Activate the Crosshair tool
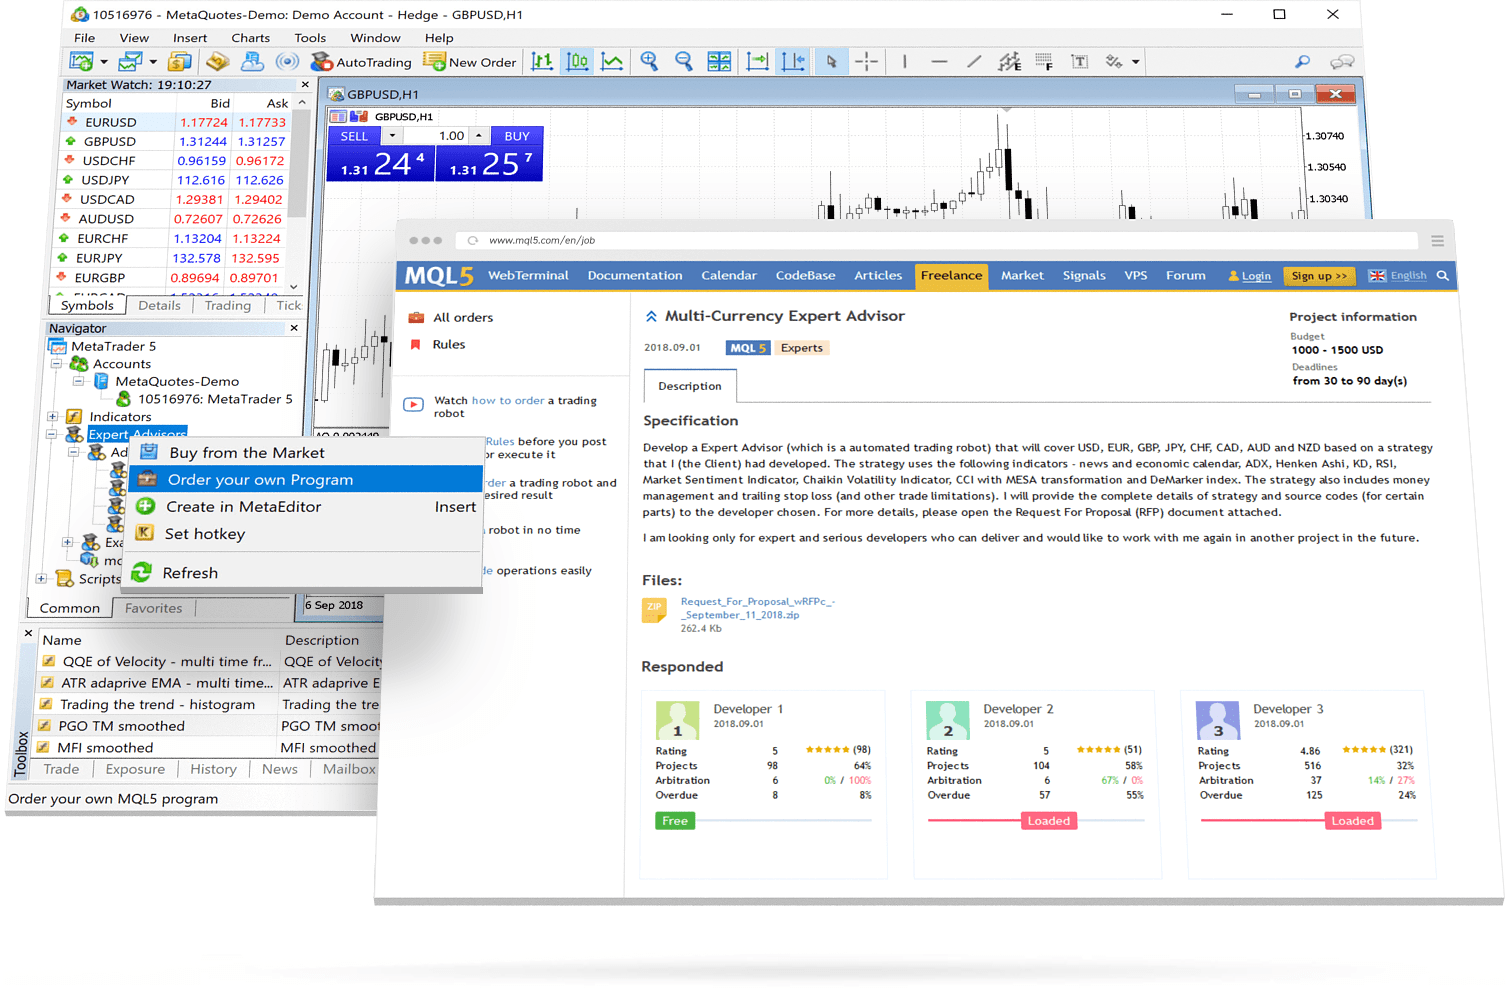Screen dimensions: 1510x993 point(866,61)
